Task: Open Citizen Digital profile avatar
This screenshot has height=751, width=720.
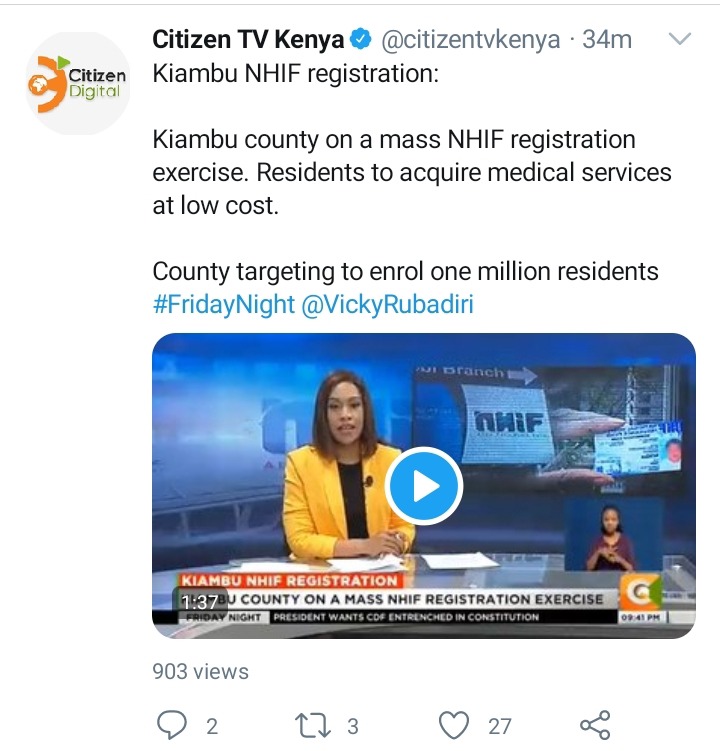Action: (78, 83)
